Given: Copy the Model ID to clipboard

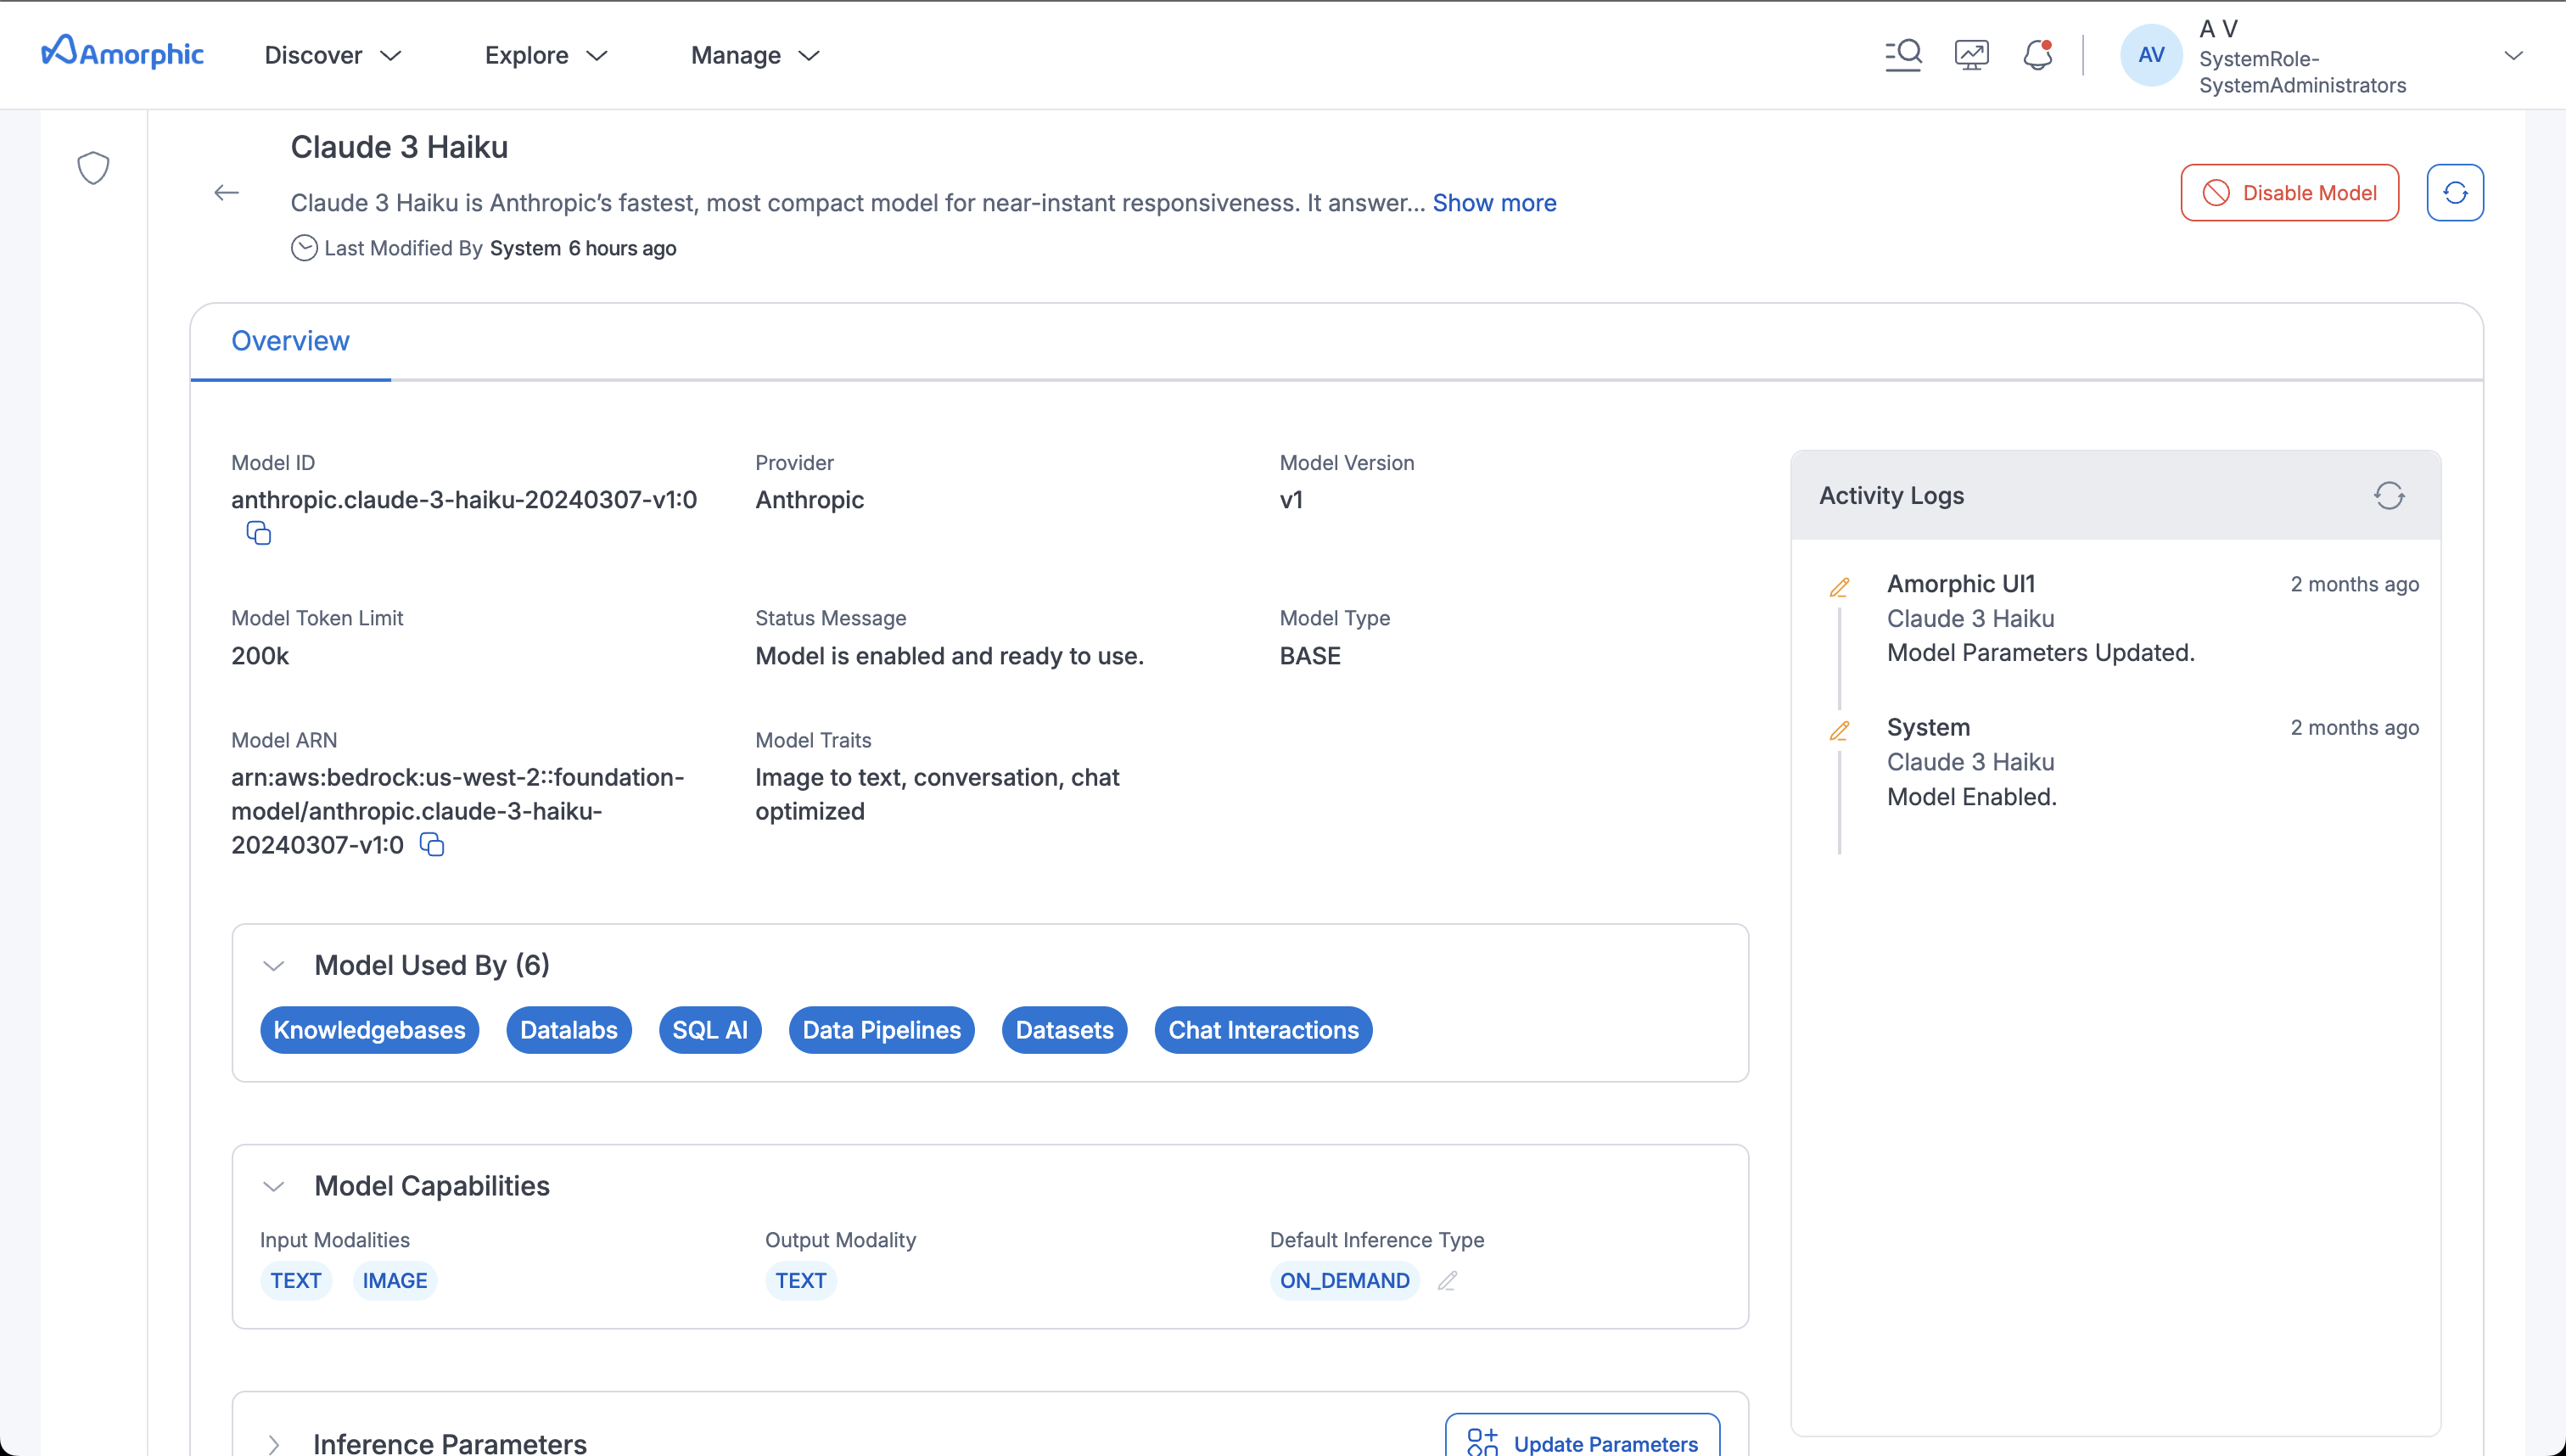Looking at the screenshot, I should point(259,534).
